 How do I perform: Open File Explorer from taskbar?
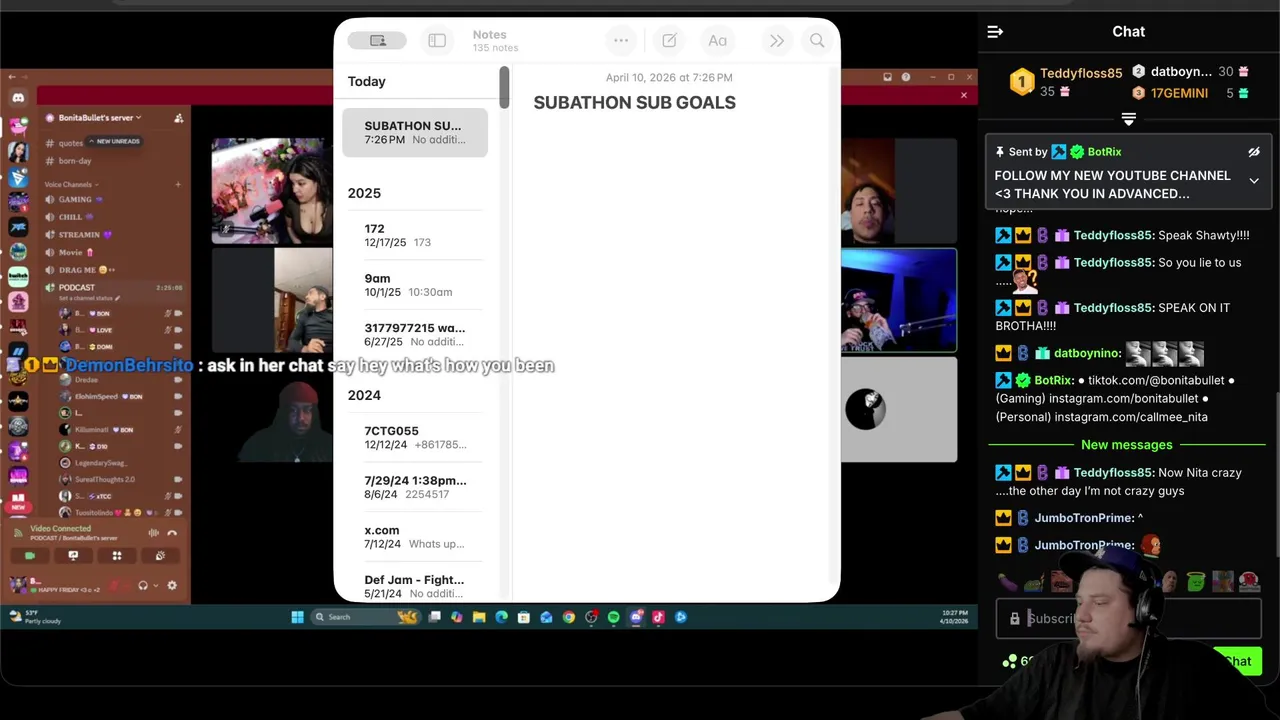479,617
